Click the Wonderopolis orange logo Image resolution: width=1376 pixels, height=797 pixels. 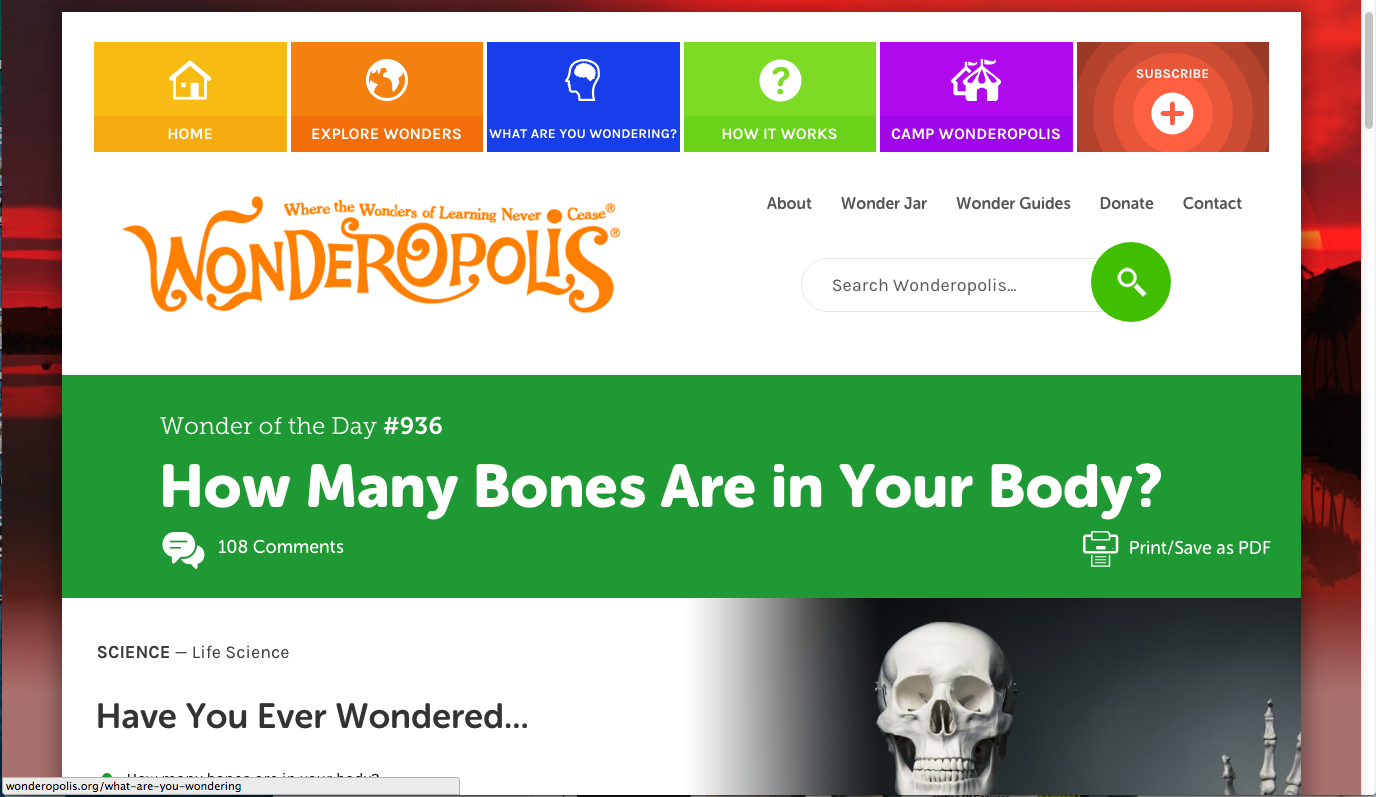pyautogui.click(x=371, y=254)
